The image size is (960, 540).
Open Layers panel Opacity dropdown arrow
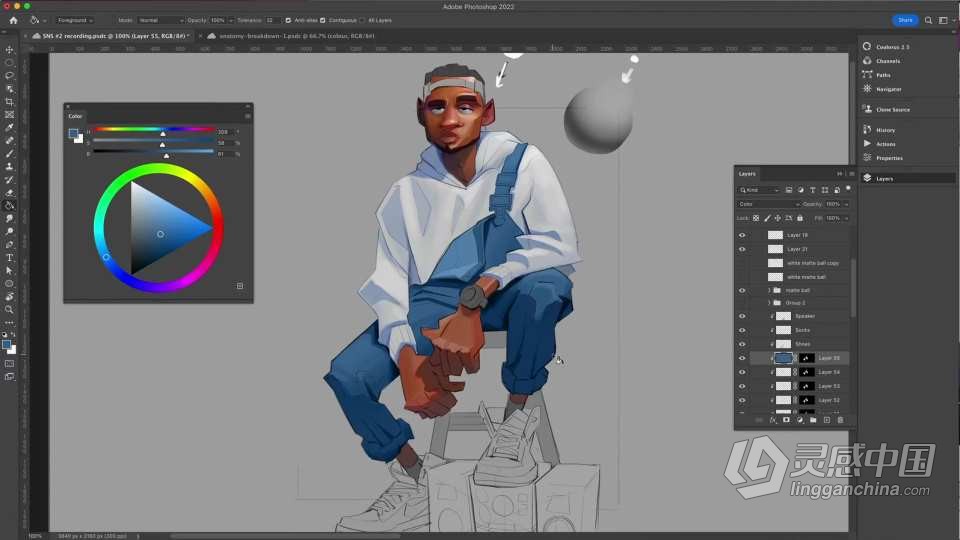click(846, 204)
